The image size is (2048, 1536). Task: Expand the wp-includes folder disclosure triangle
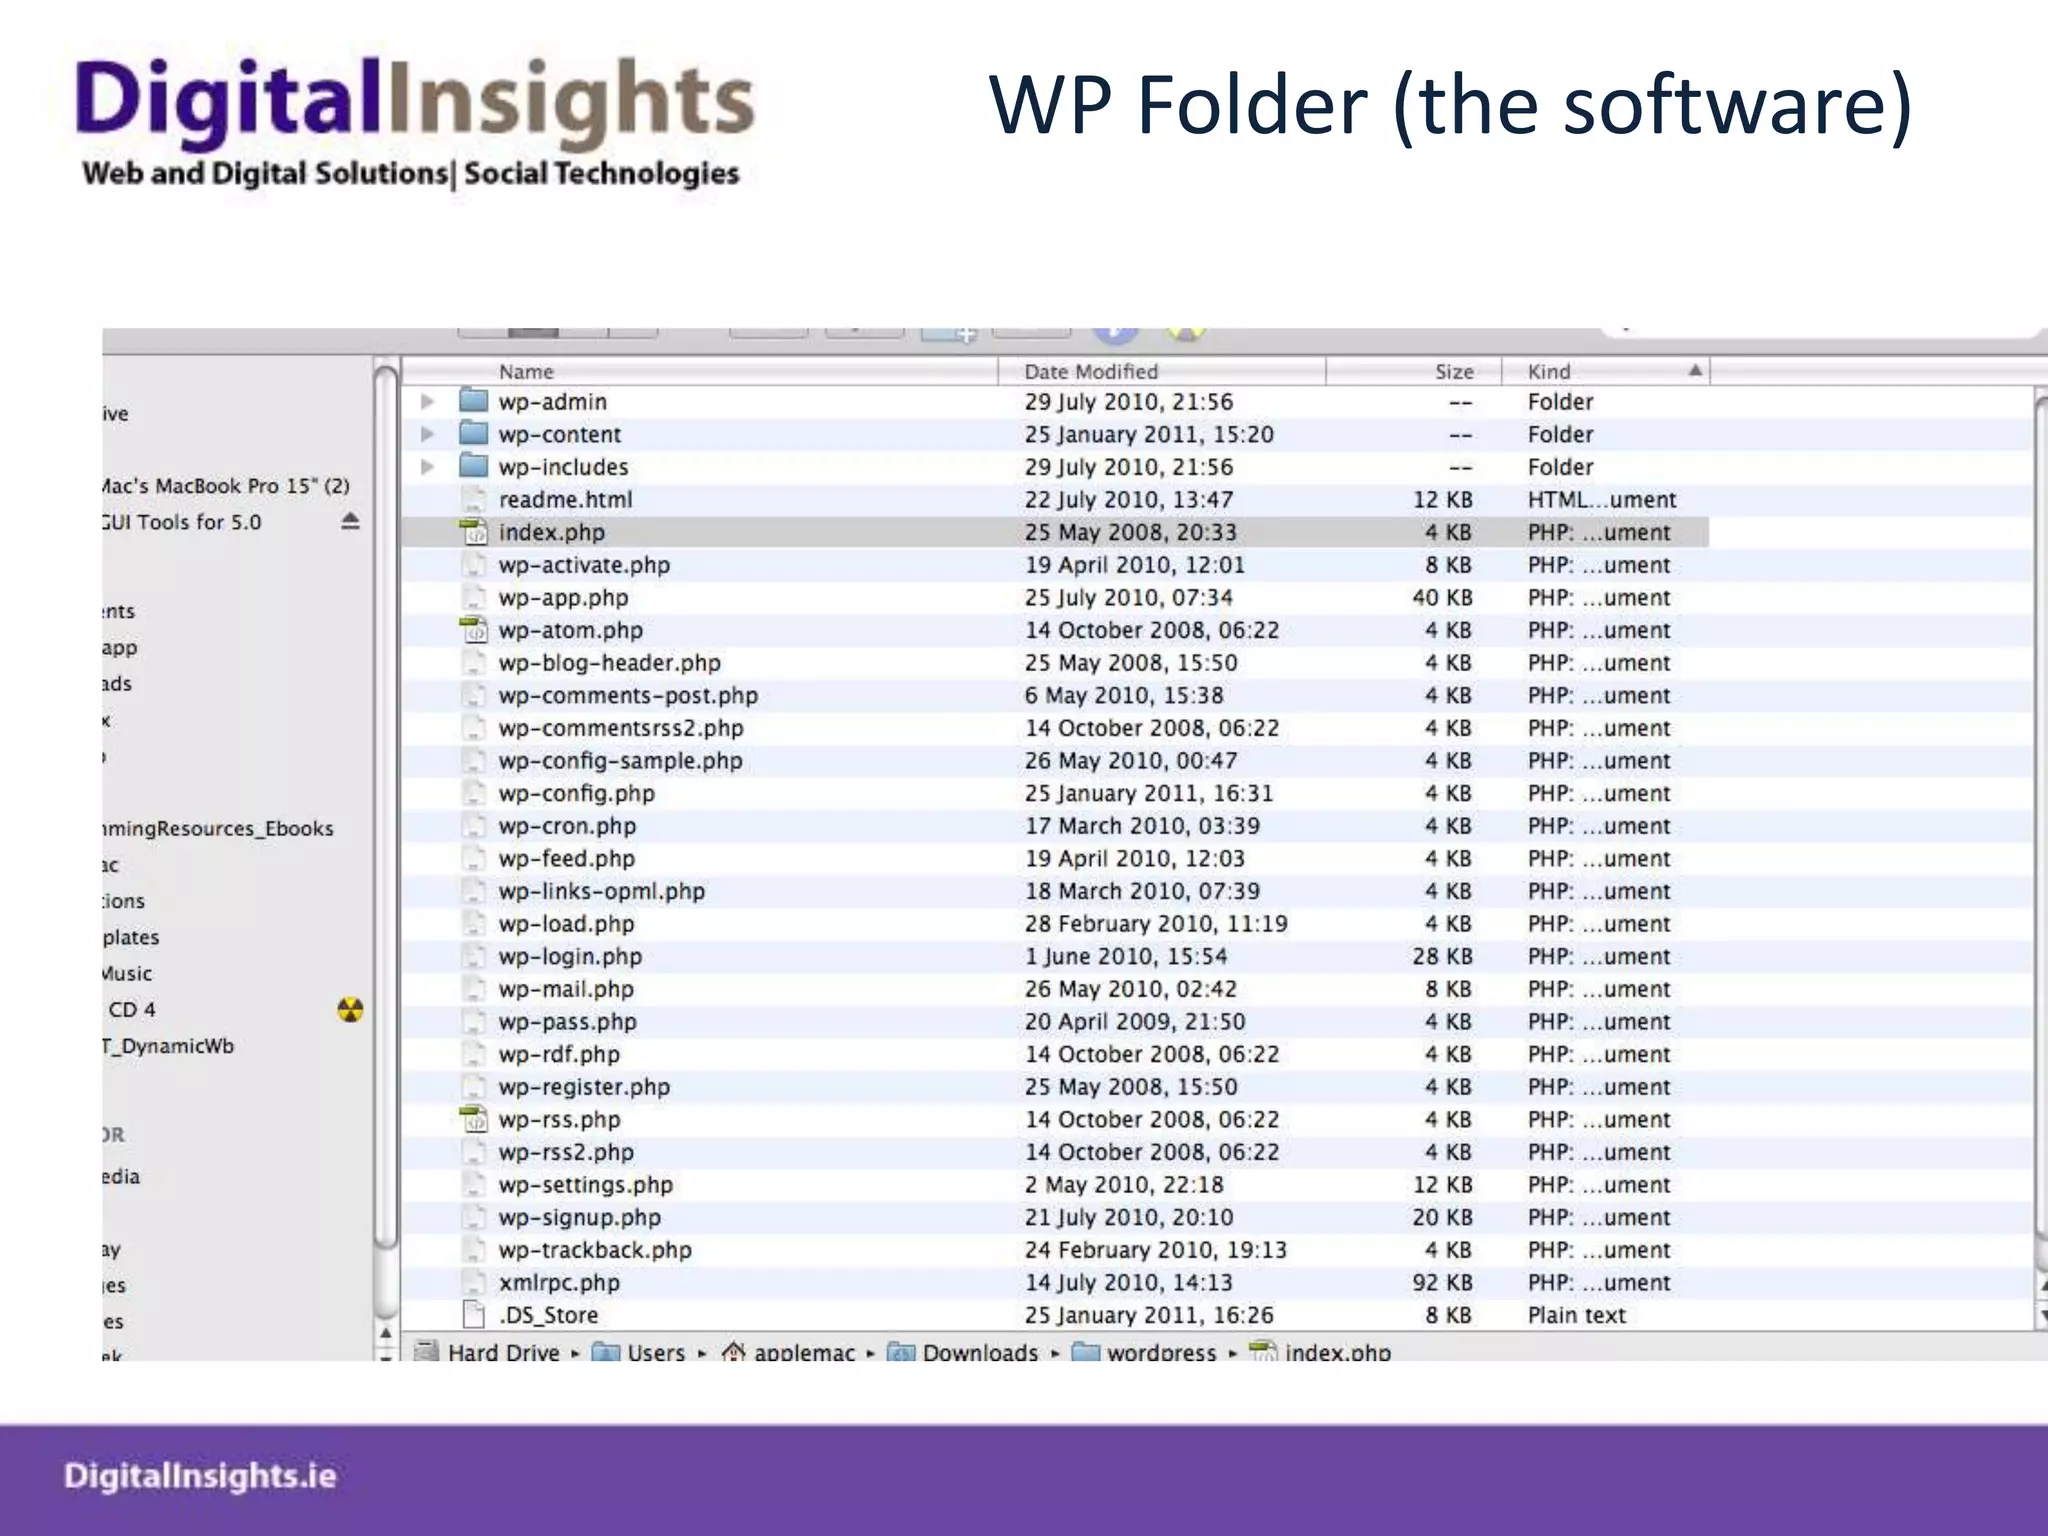click(427, 467)
